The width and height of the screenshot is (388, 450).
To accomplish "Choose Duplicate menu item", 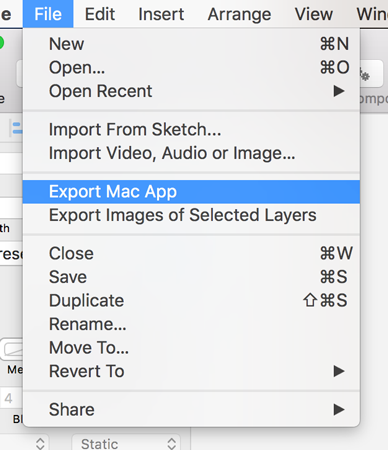I will (x=191, y=300).
